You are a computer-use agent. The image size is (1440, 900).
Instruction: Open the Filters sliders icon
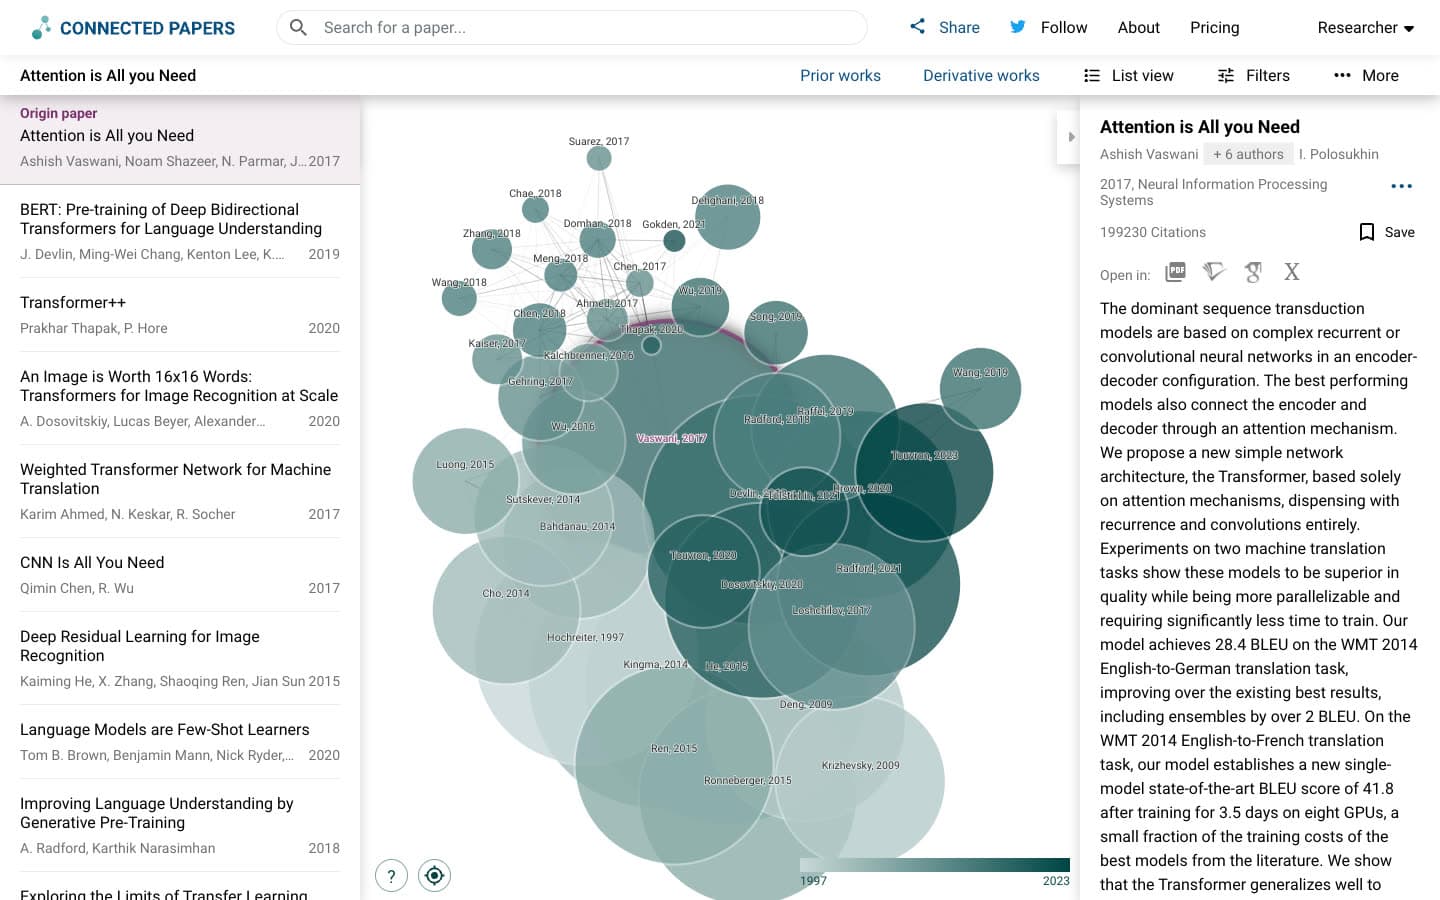coord(1226,75)
